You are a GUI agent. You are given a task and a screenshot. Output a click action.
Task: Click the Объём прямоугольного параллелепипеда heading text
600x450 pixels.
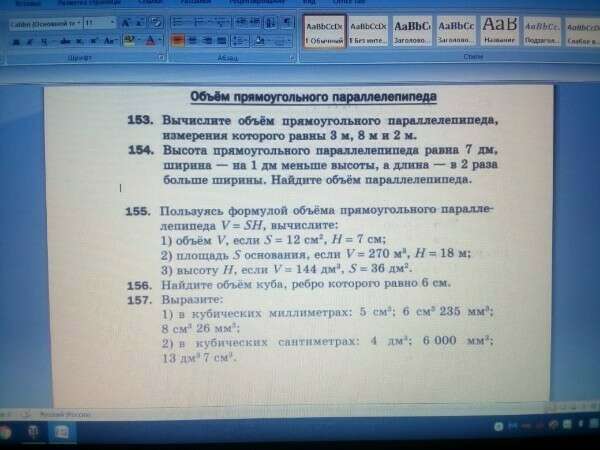(313, 96)
